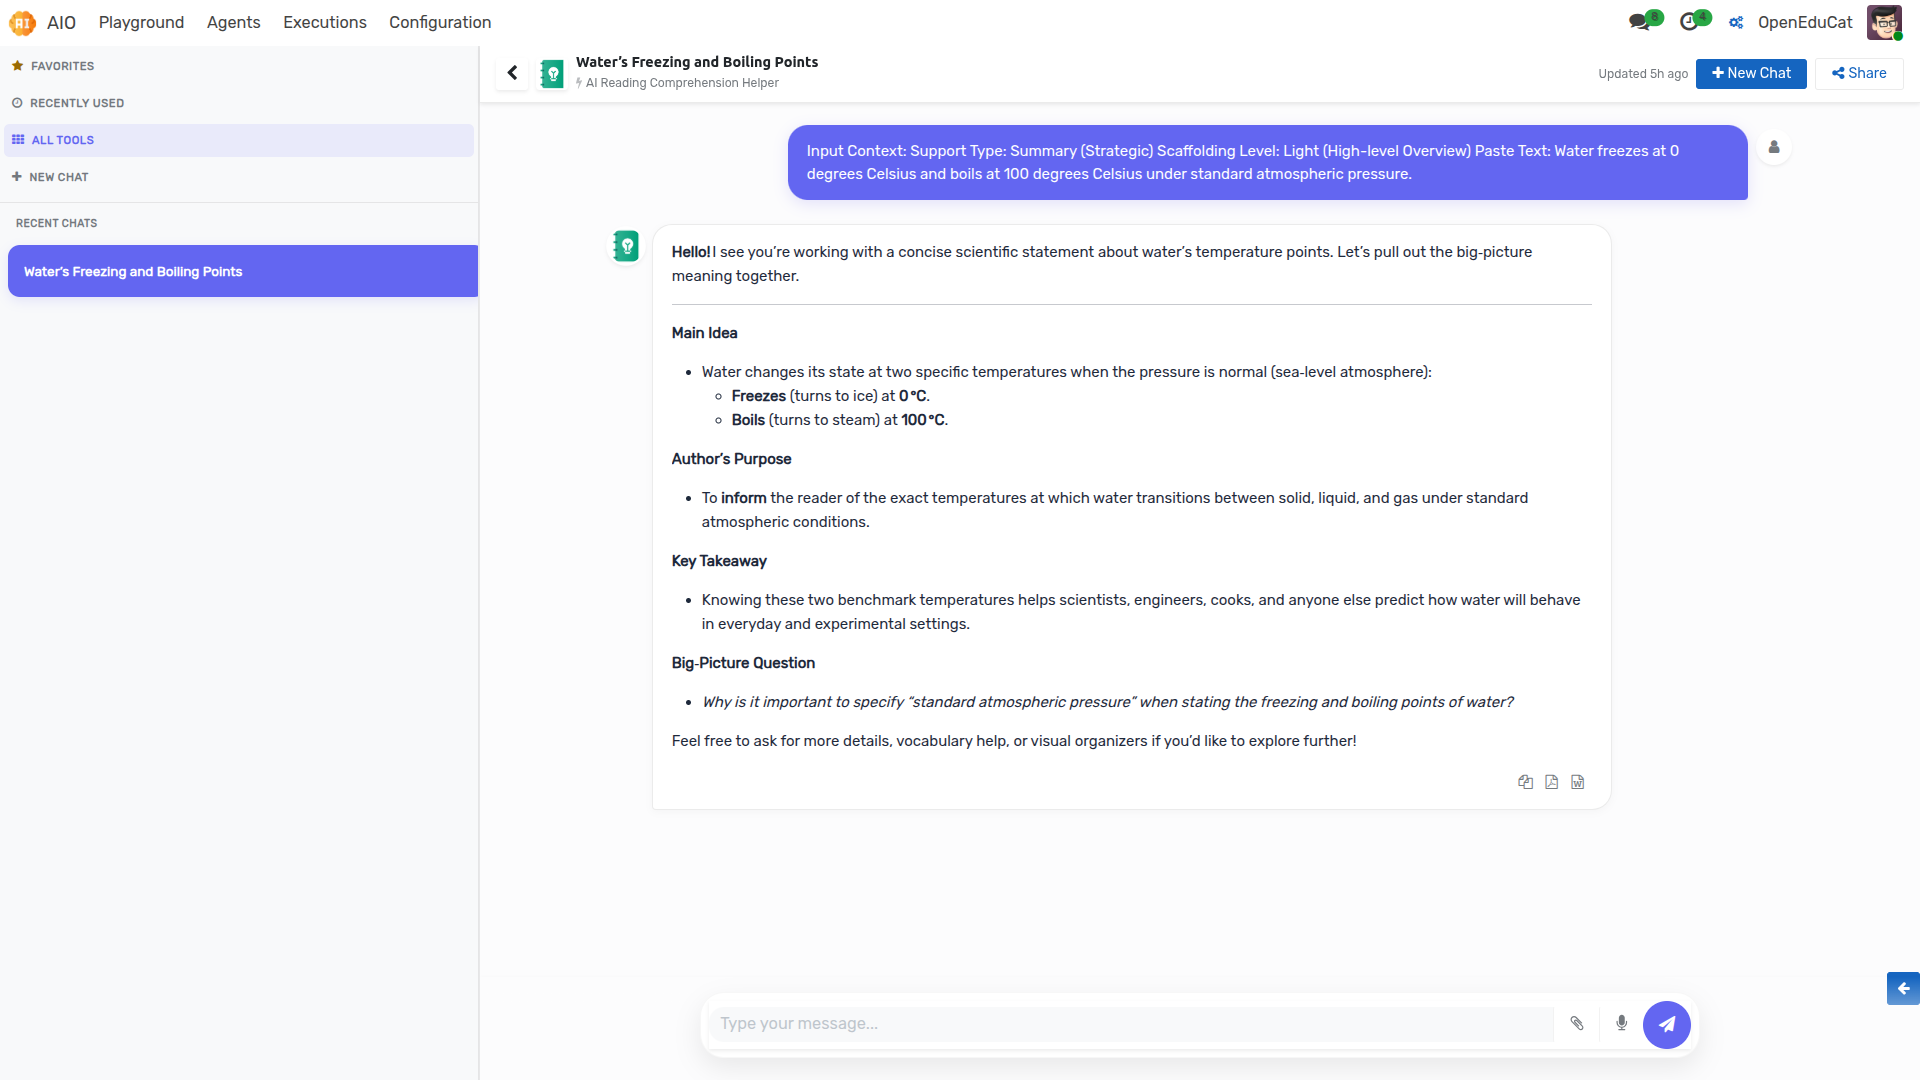Click the send message paper-plane button

(1666, 1024)
